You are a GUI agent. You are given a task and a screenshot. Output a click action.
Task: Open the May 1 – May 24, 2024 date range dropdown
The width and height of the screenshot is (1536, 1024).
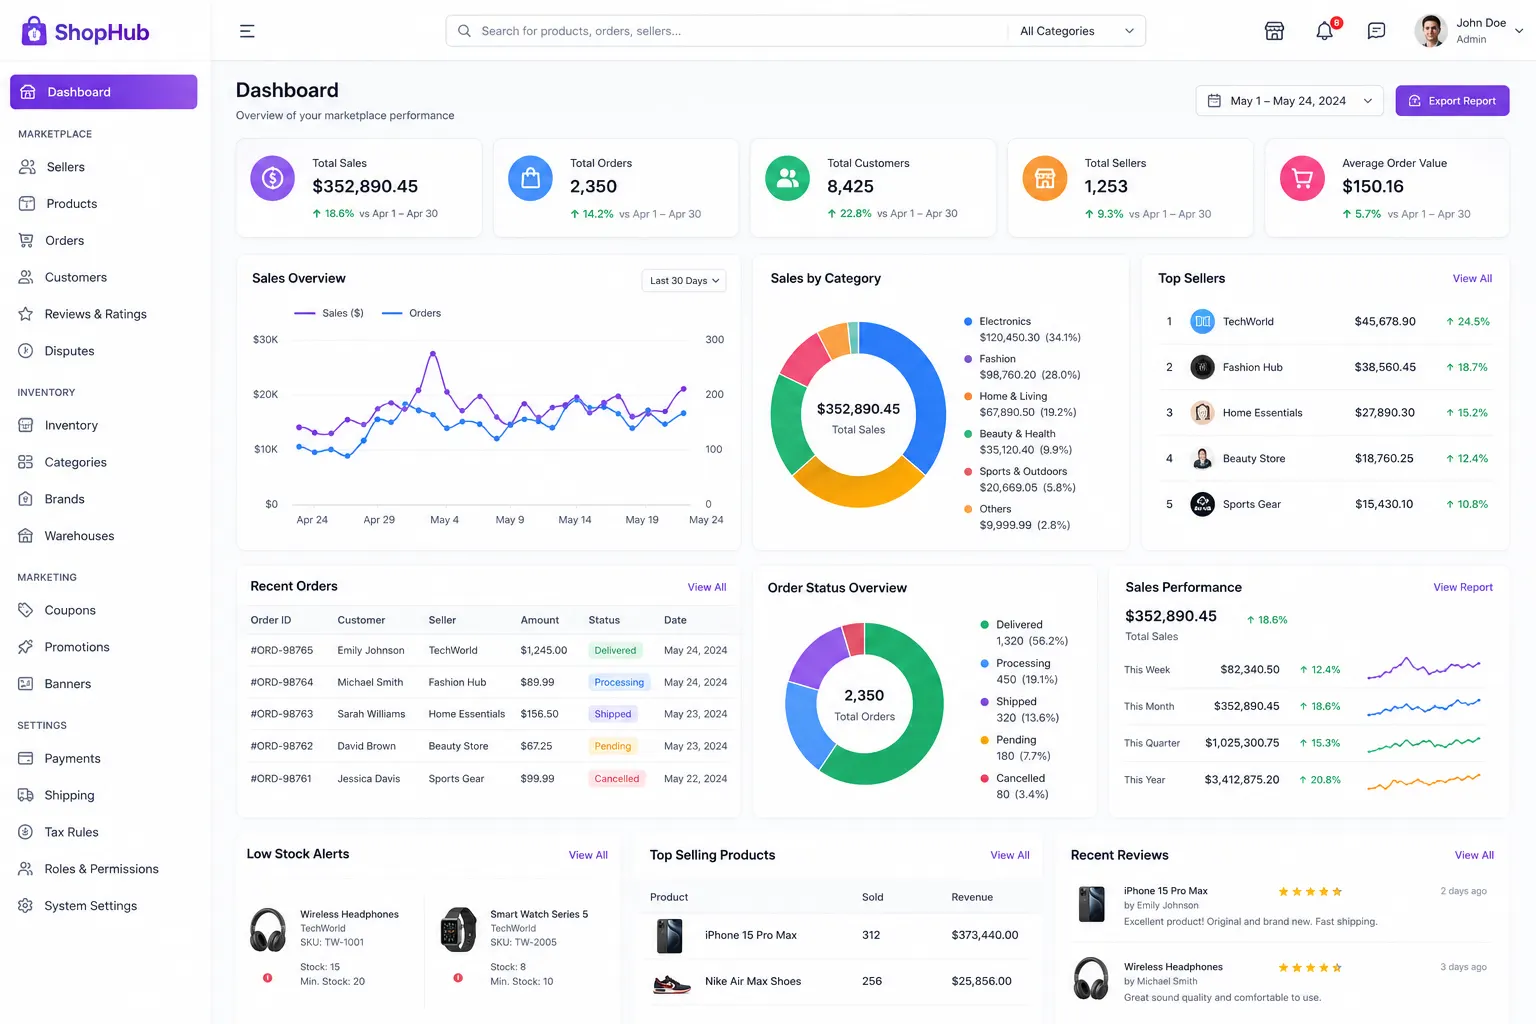point(1290,101)
